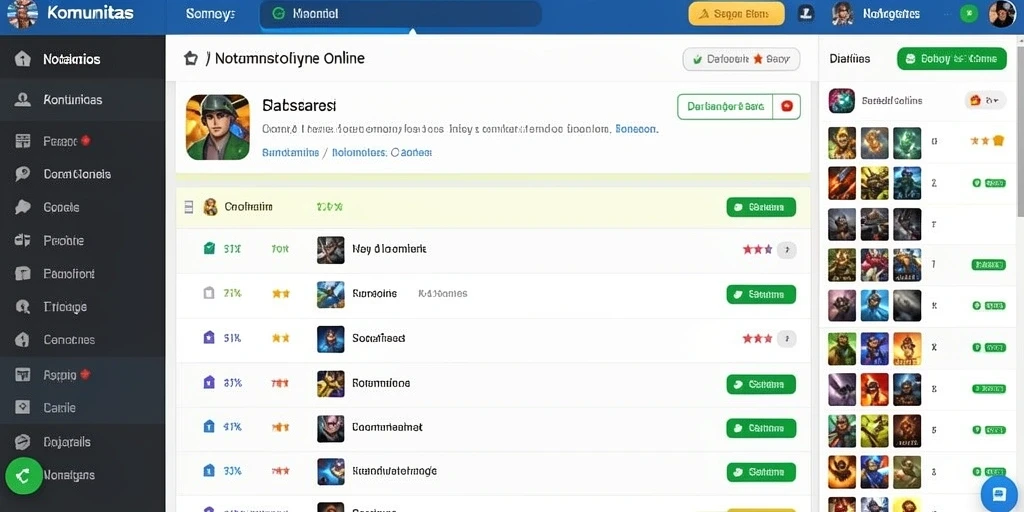Click the green Bobey button in right panel

tap(952, 59)
